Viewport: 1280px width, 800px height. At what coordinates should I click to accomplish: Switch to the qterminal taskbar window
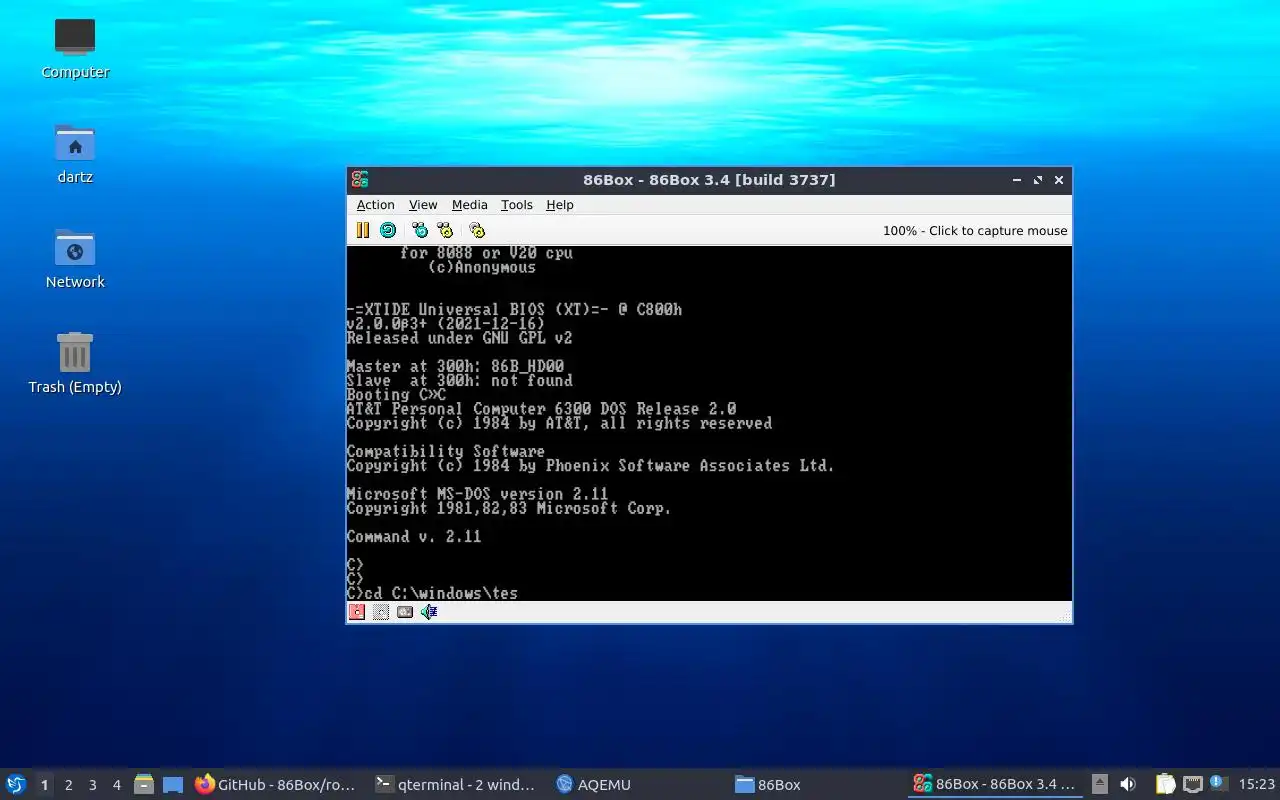(456, 785)
